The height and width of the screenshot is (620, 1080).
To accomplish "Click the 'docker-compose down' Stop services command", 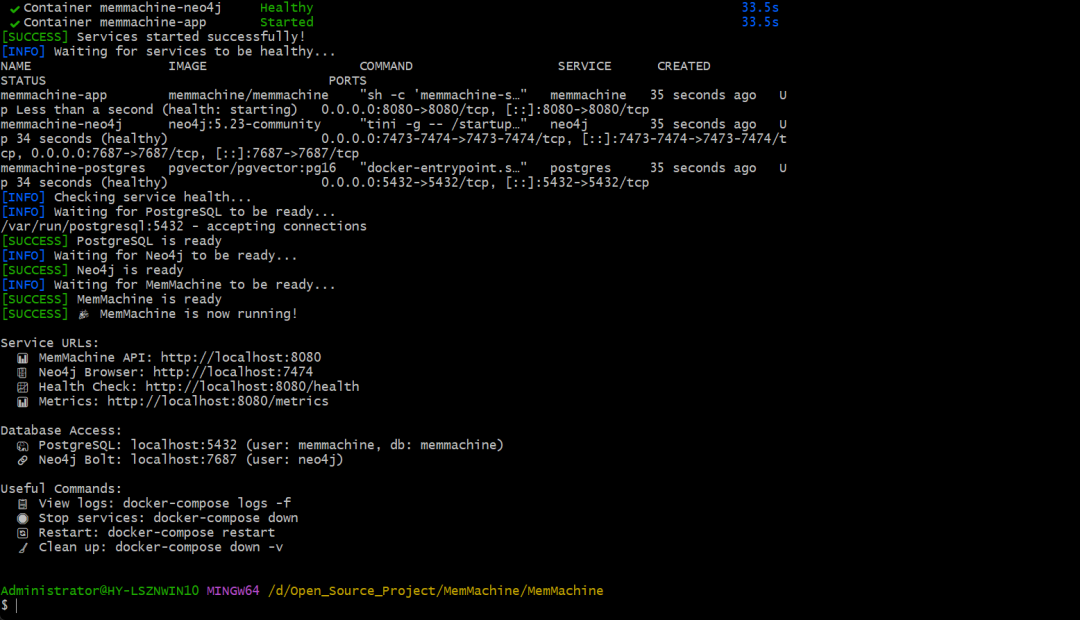I will tap(226, 518).
